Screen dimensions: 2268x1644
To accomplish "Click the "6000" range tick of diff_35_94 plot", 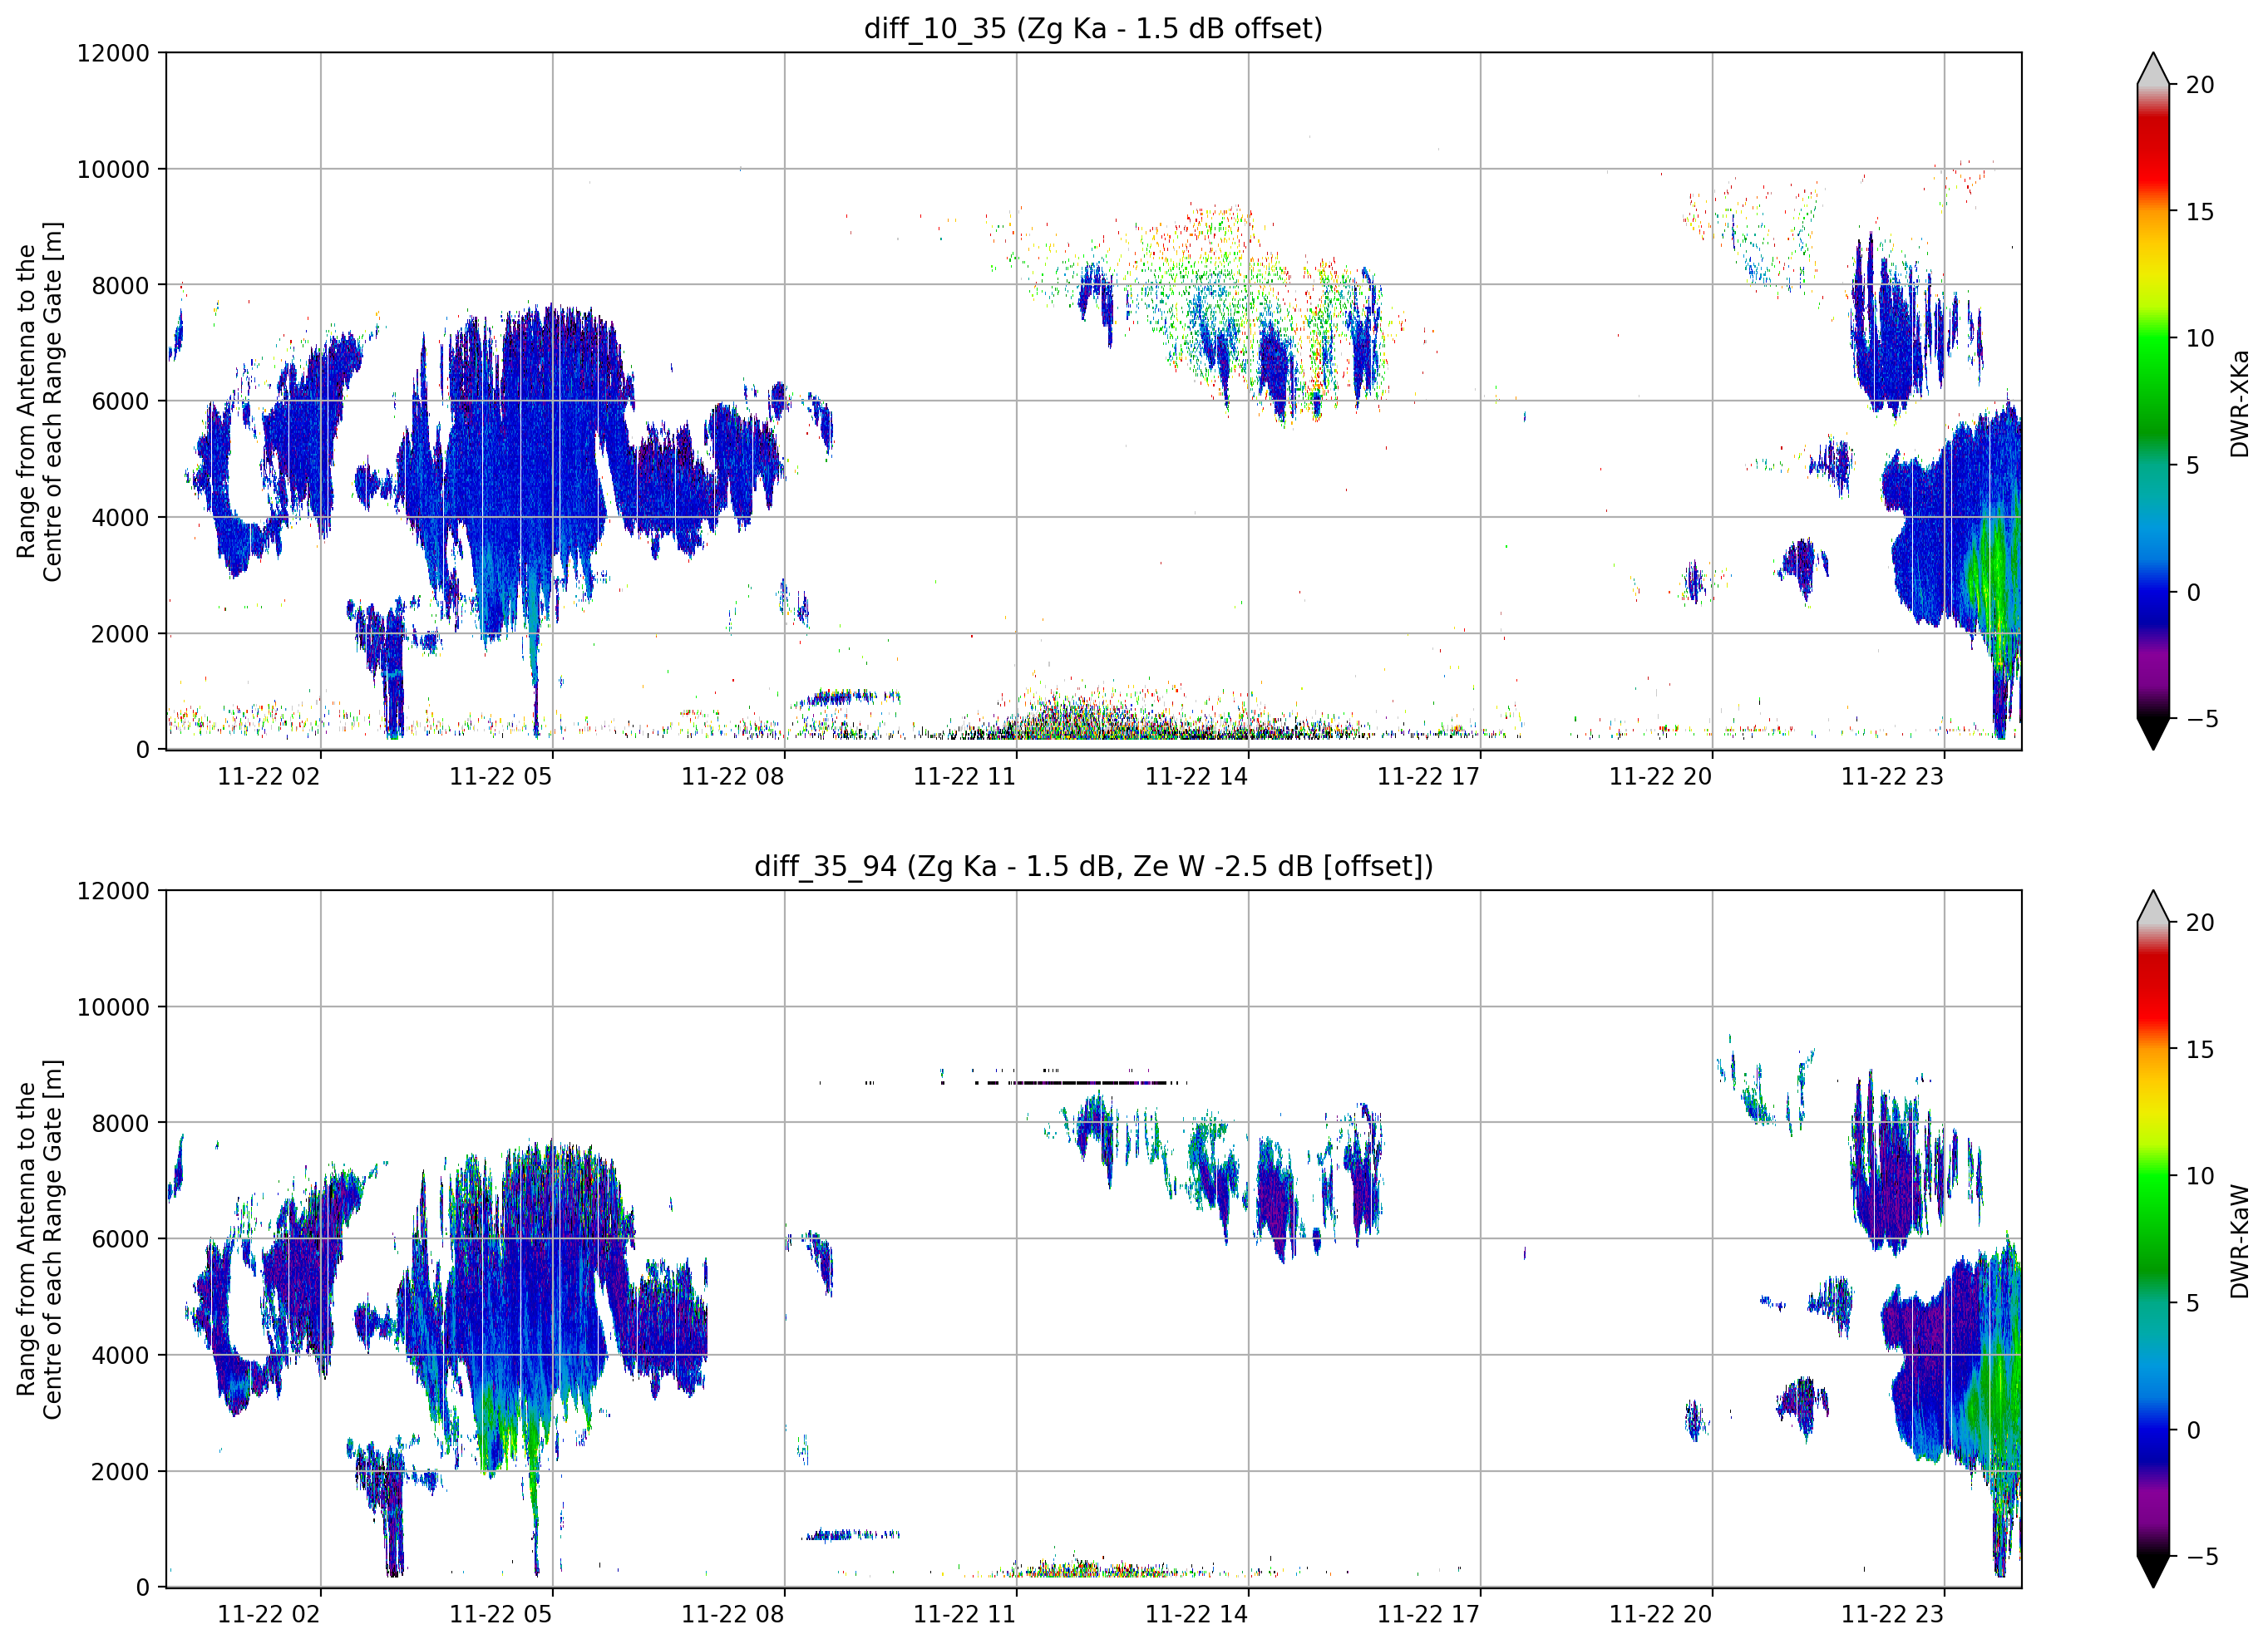I will (120, 1239).
